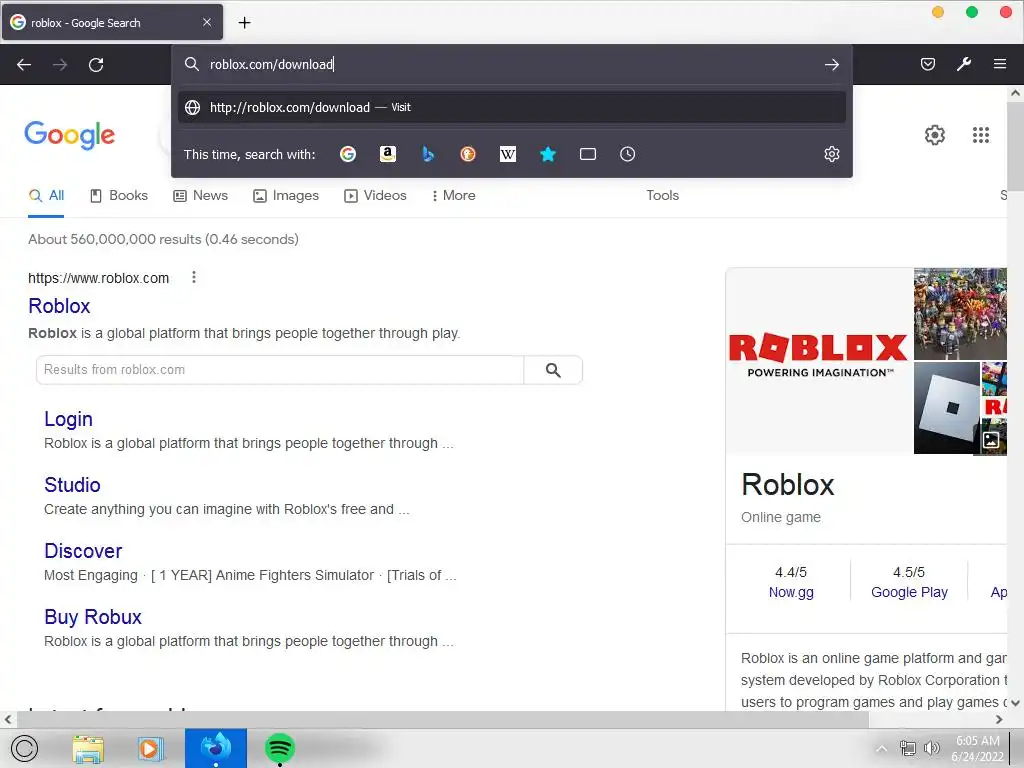Viewport: 1024px width, 768px height.
Task: Click the Google logo
Action: coord(70,135)
